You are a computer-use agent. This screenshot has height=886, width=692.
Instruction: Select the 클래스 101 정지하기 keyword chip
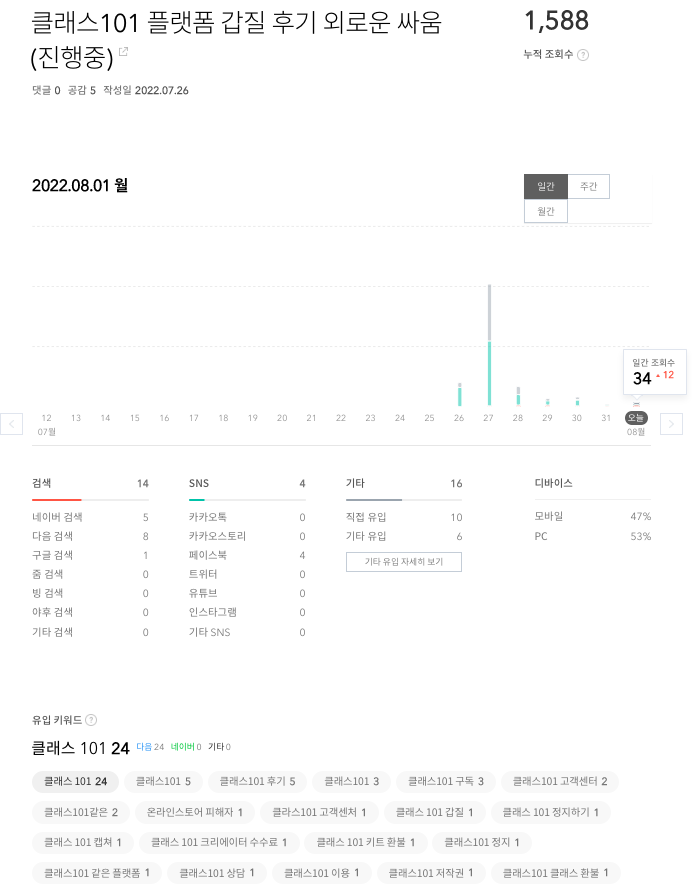tap(551, 813)
